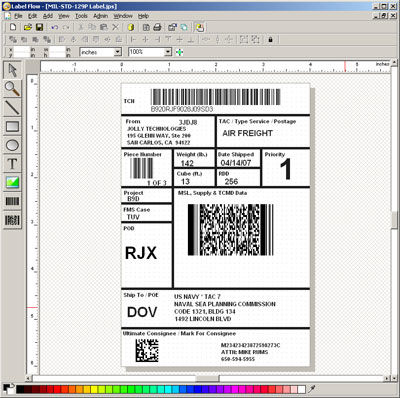400x398 pixels.
Task: Open the Tools menu
Action: (x=81, y=16)
